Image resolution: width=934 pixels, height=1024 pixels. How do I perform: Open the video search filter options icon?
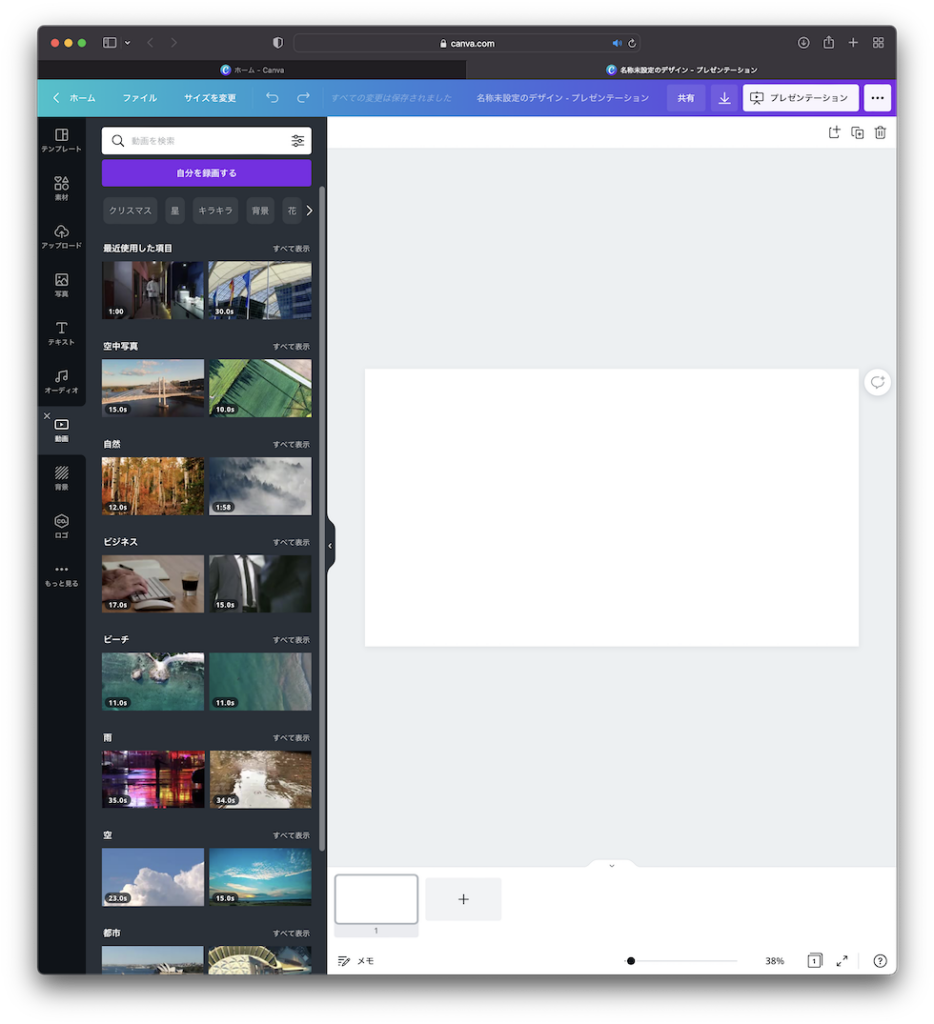(297, 141)
